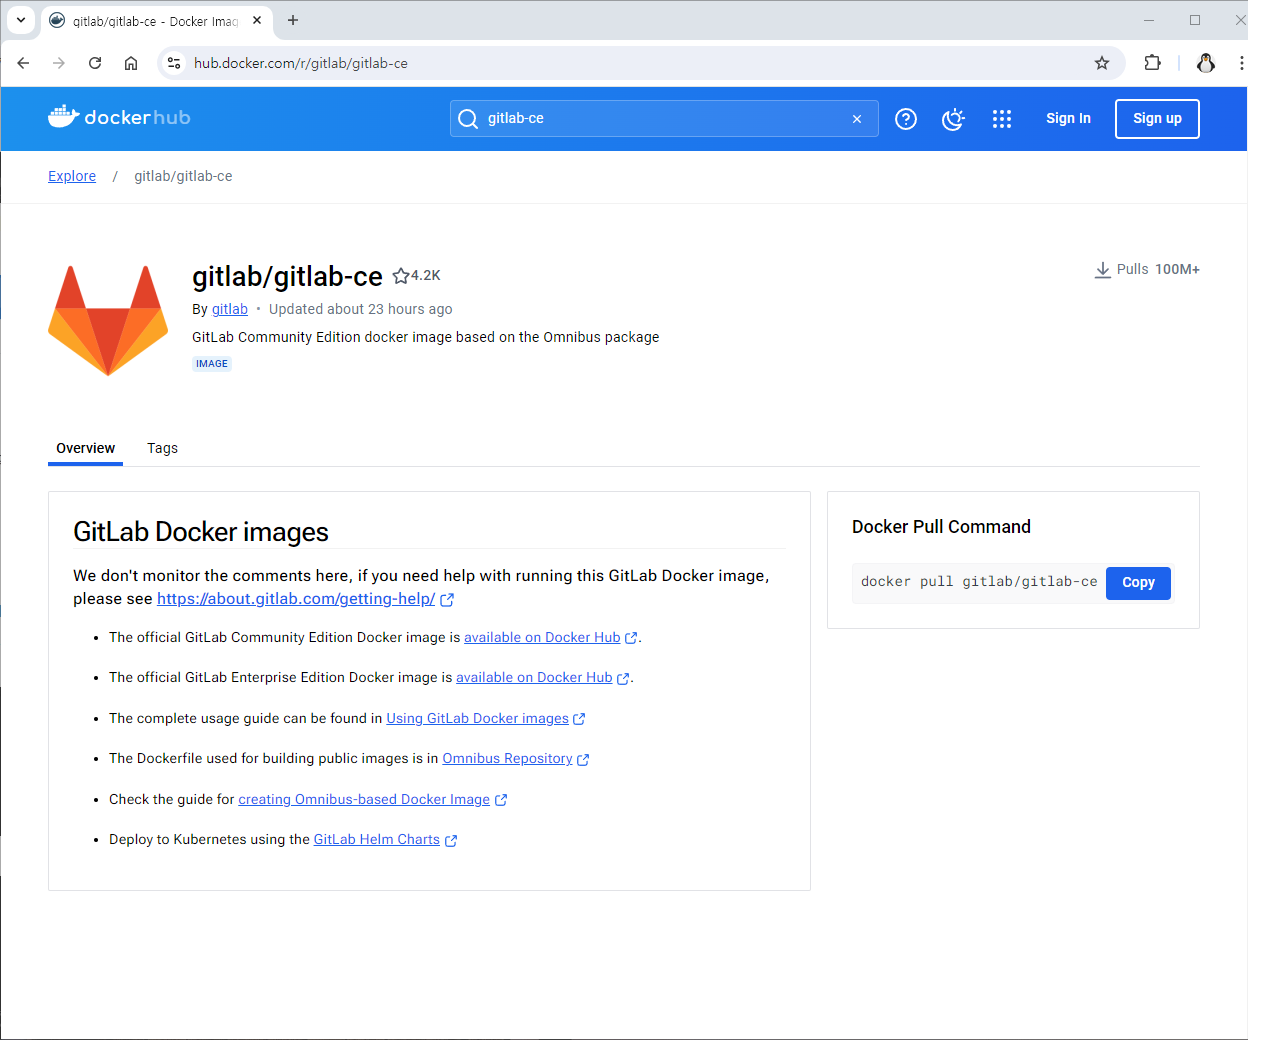Click the Sign up button

click(1157, 118)
